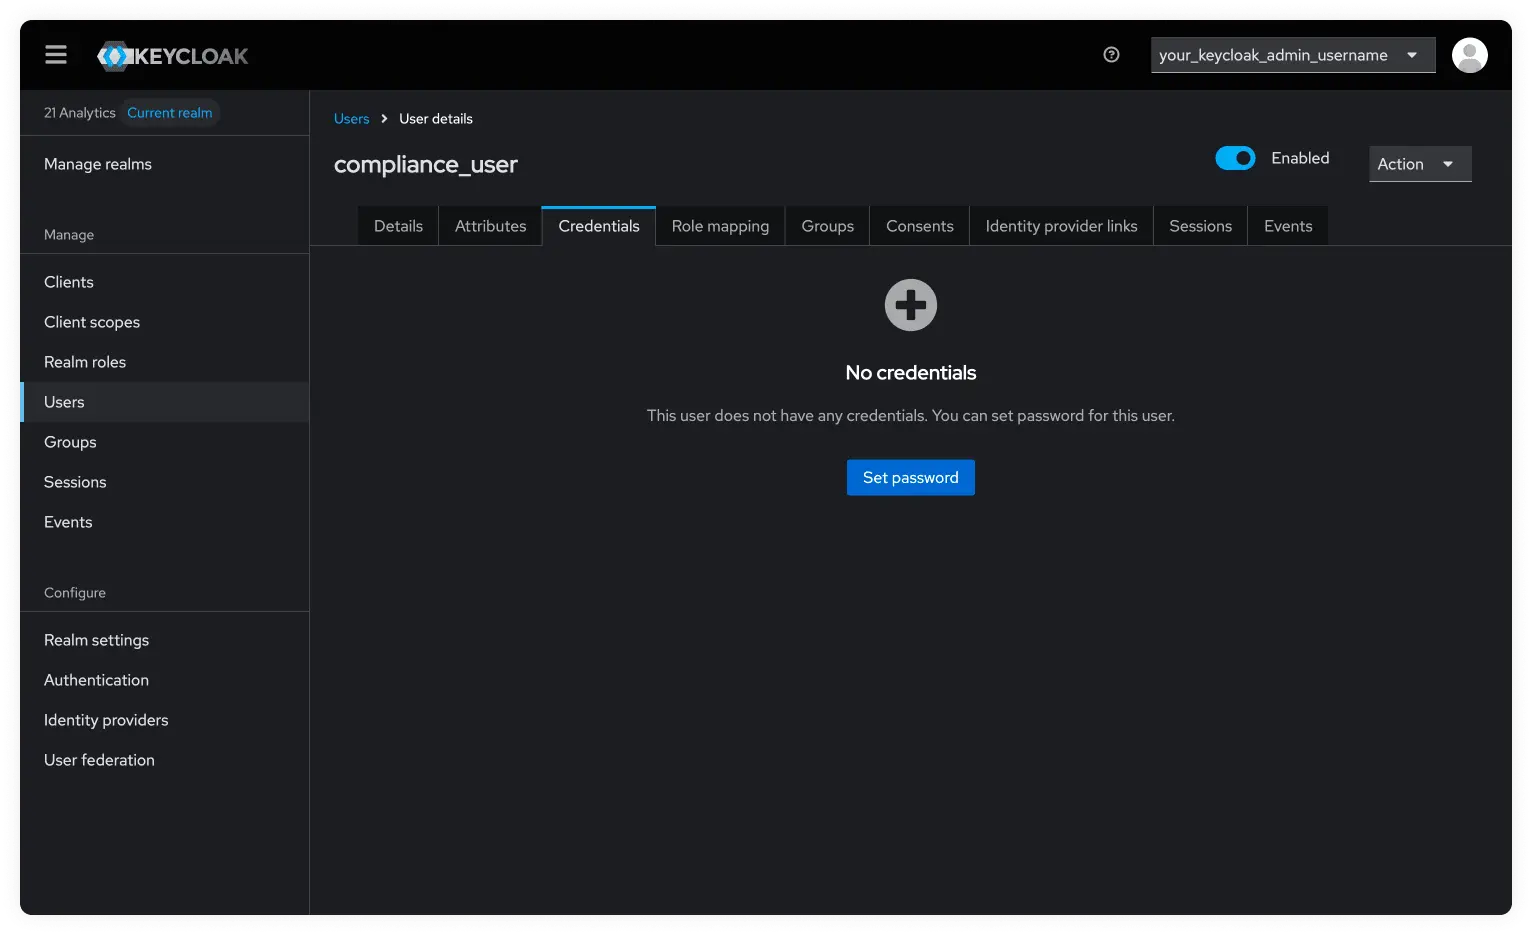Select the Current realm badge
Viewport: 1532px width, 935px height.
pos(169,112)
